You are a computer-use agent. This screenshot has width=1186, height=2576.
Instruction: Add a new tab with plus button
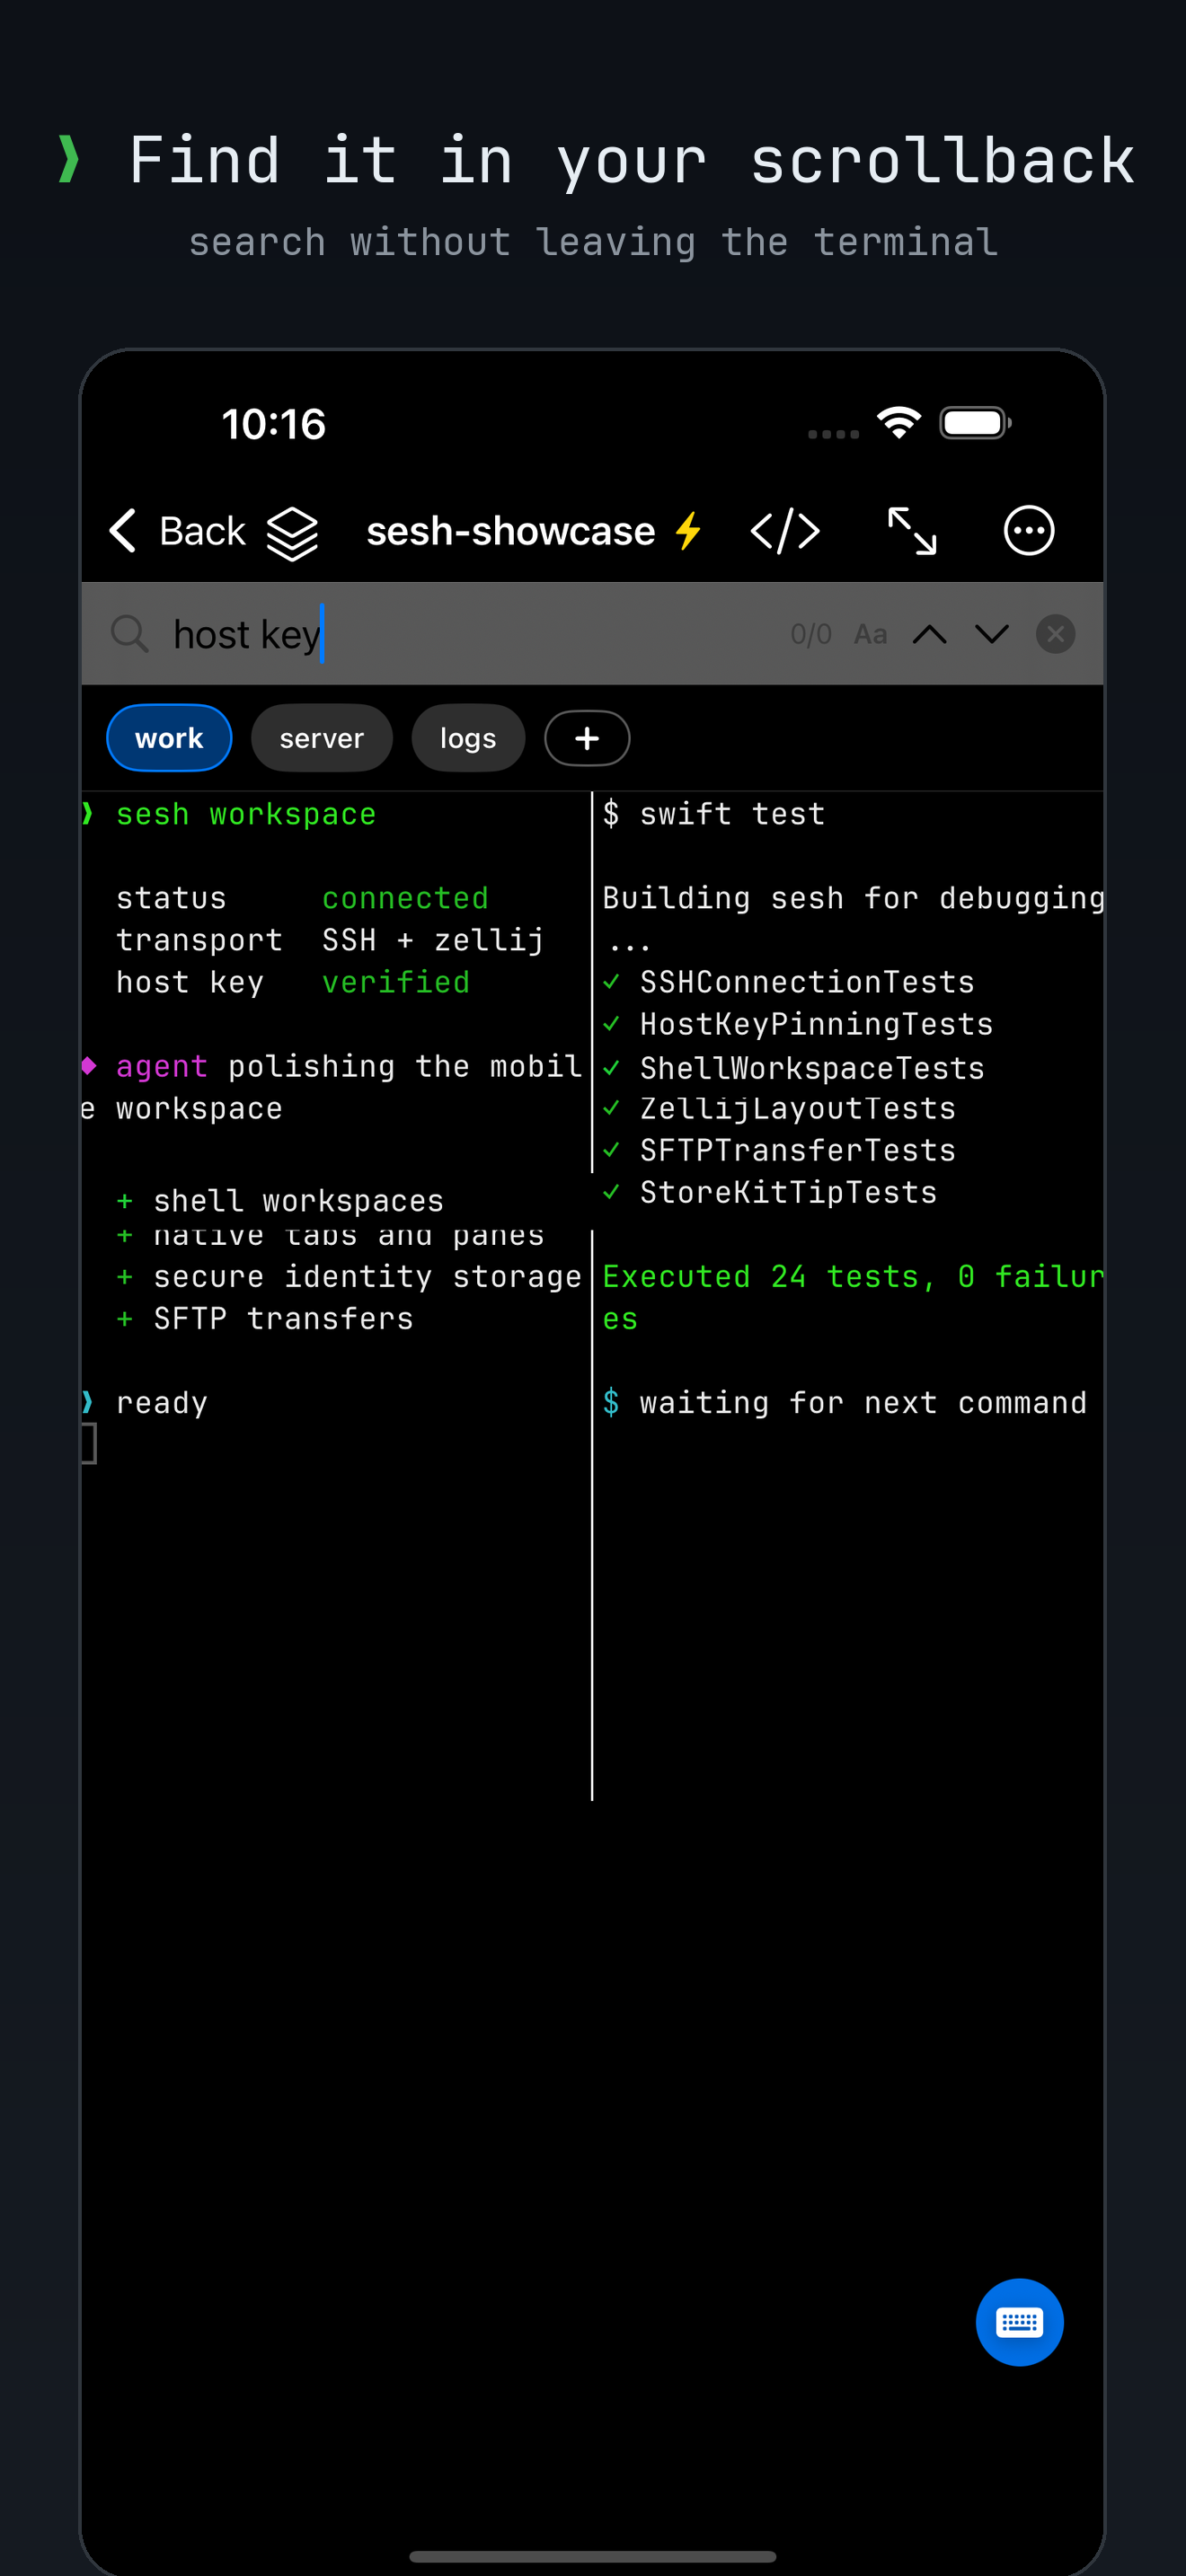pyautogui.click(x=587, y=738)
